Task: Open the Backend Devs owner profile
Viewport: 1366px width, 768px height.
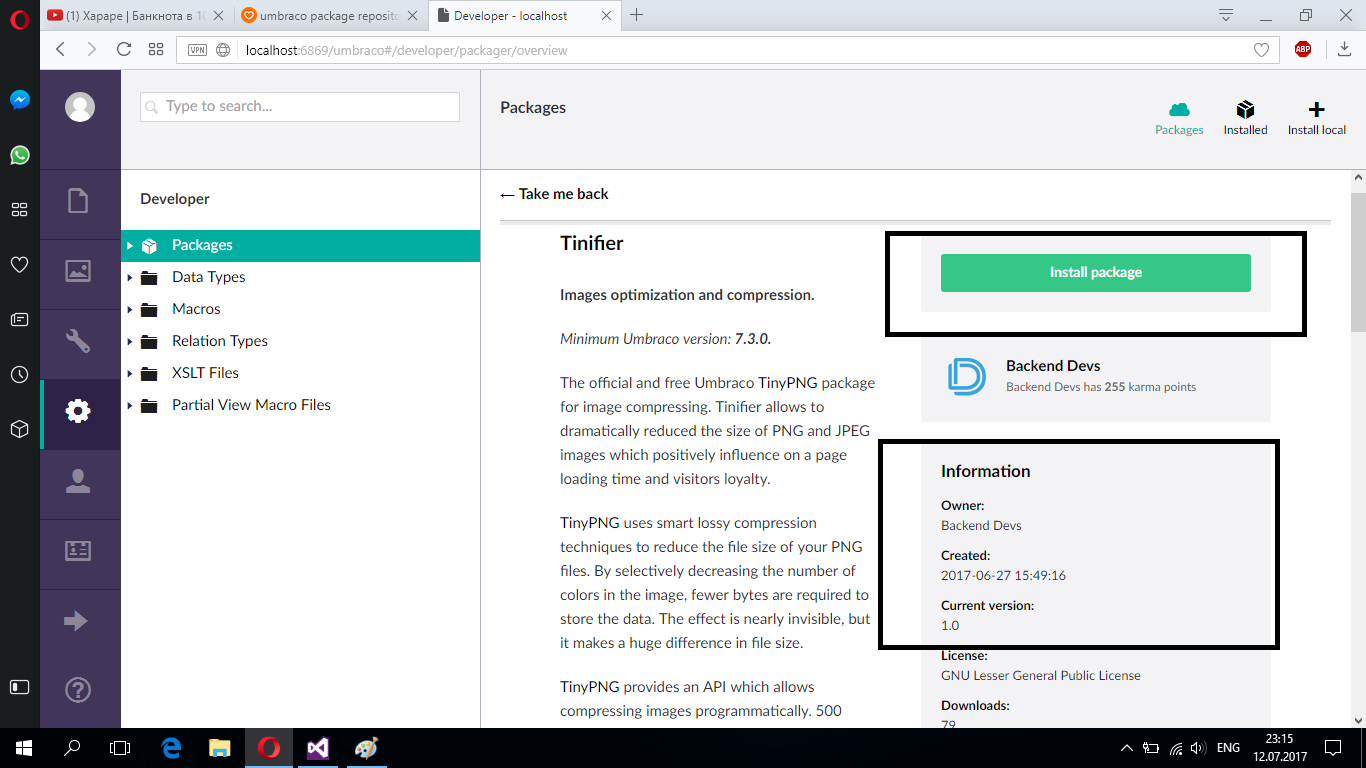Action: pyautogui.click(x=1053, y=366)
